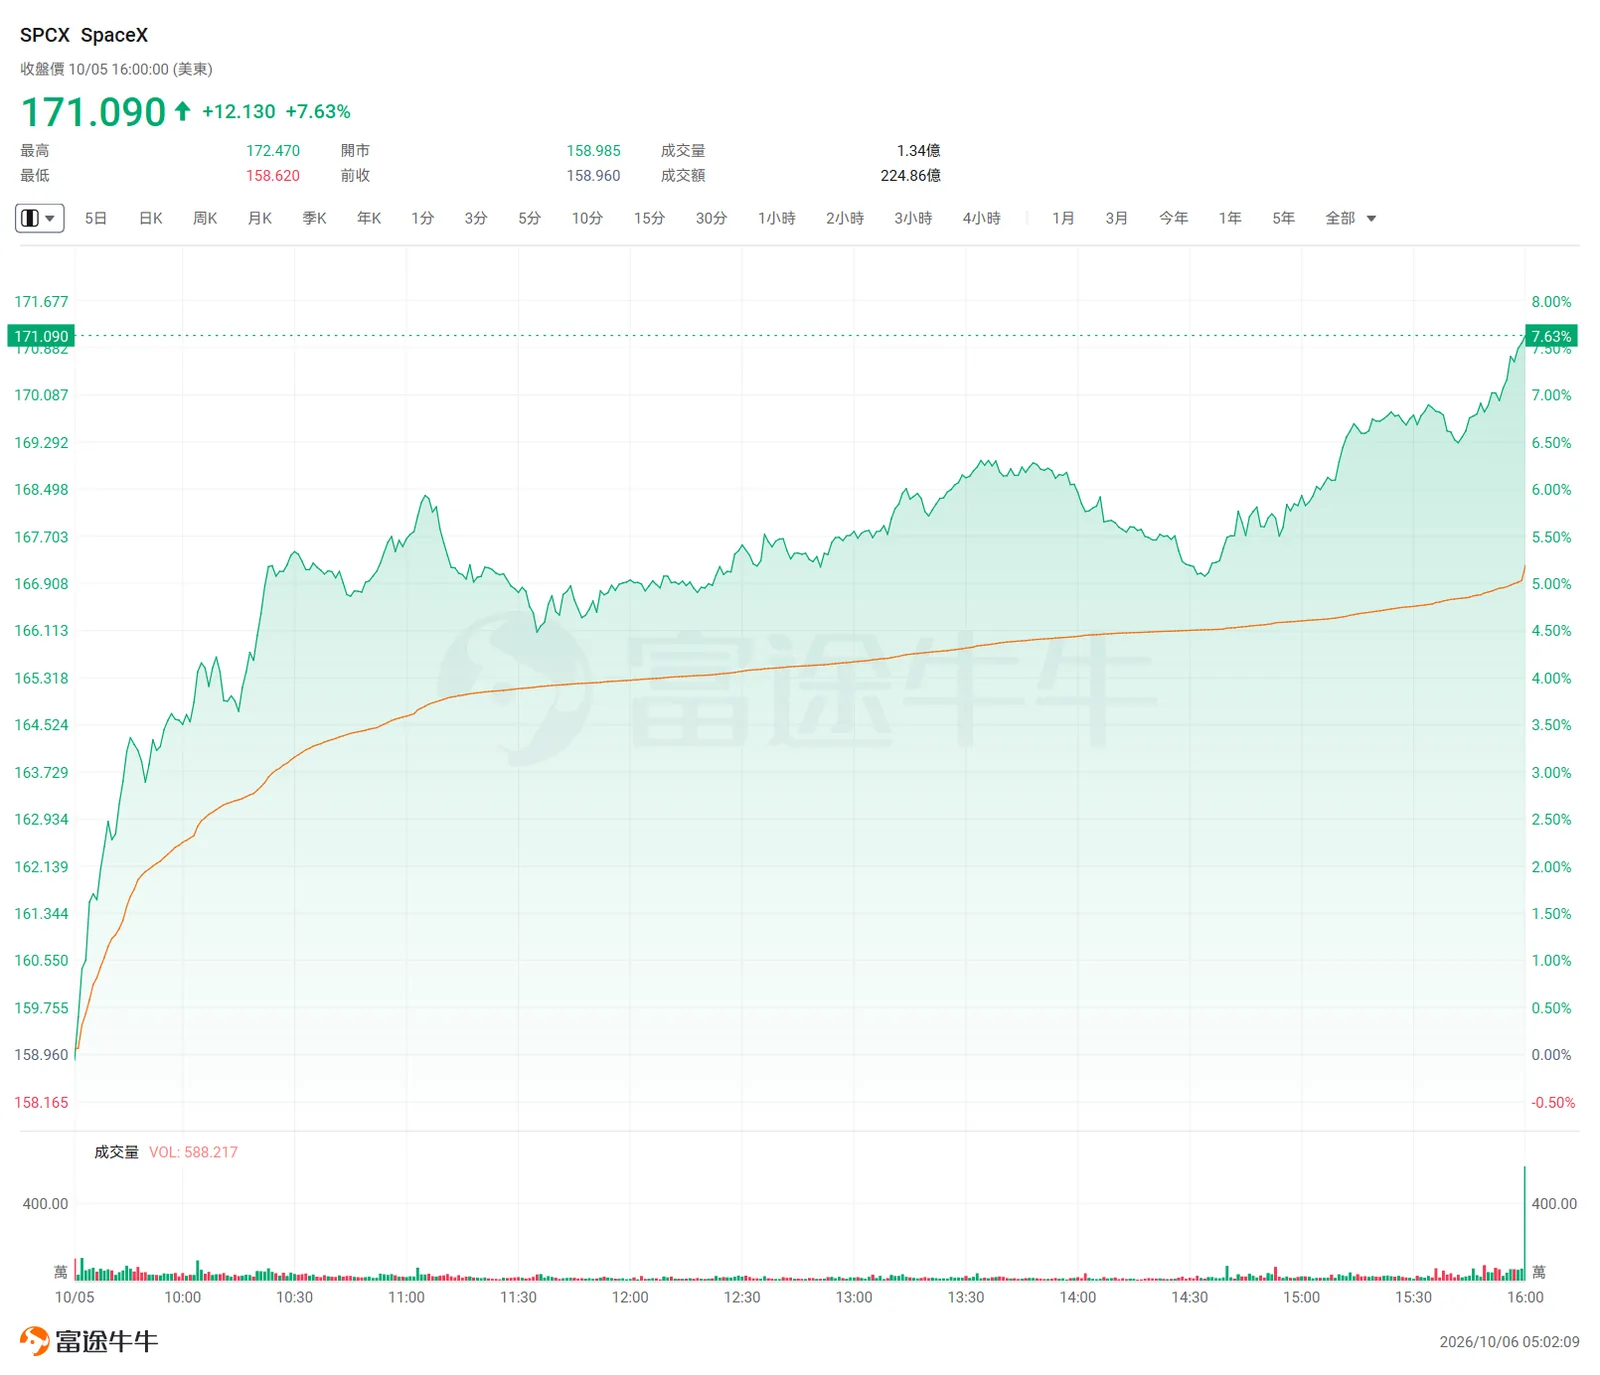Choose the 年K chart tab
The image size is (1600, 1375).
[x=369, y=218]
